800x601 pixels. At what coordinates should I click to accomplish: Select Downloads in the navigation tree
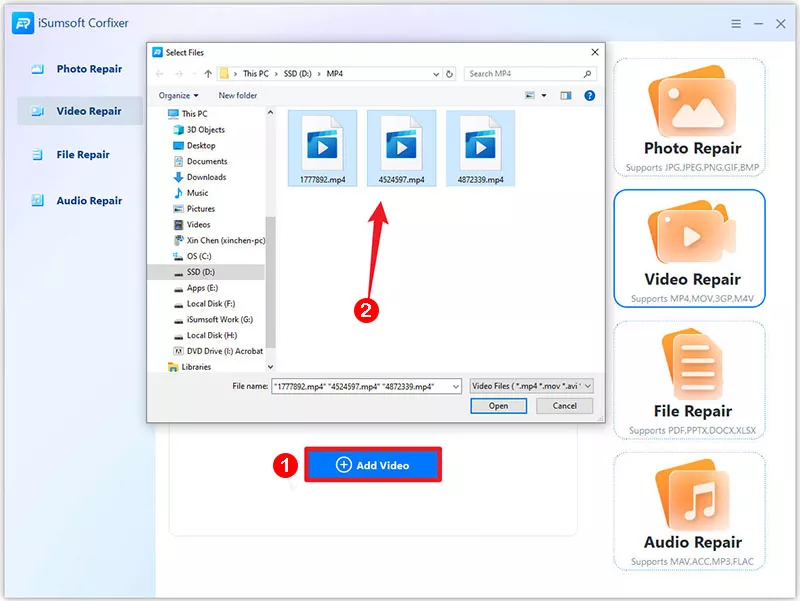[206, 177]
